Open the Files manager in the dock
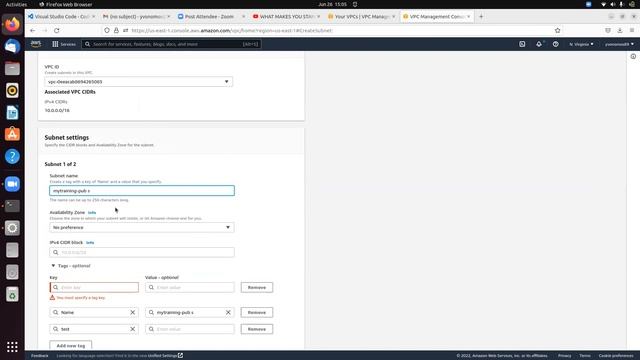Screen dimensions: 640x360 tap(12, 68)
